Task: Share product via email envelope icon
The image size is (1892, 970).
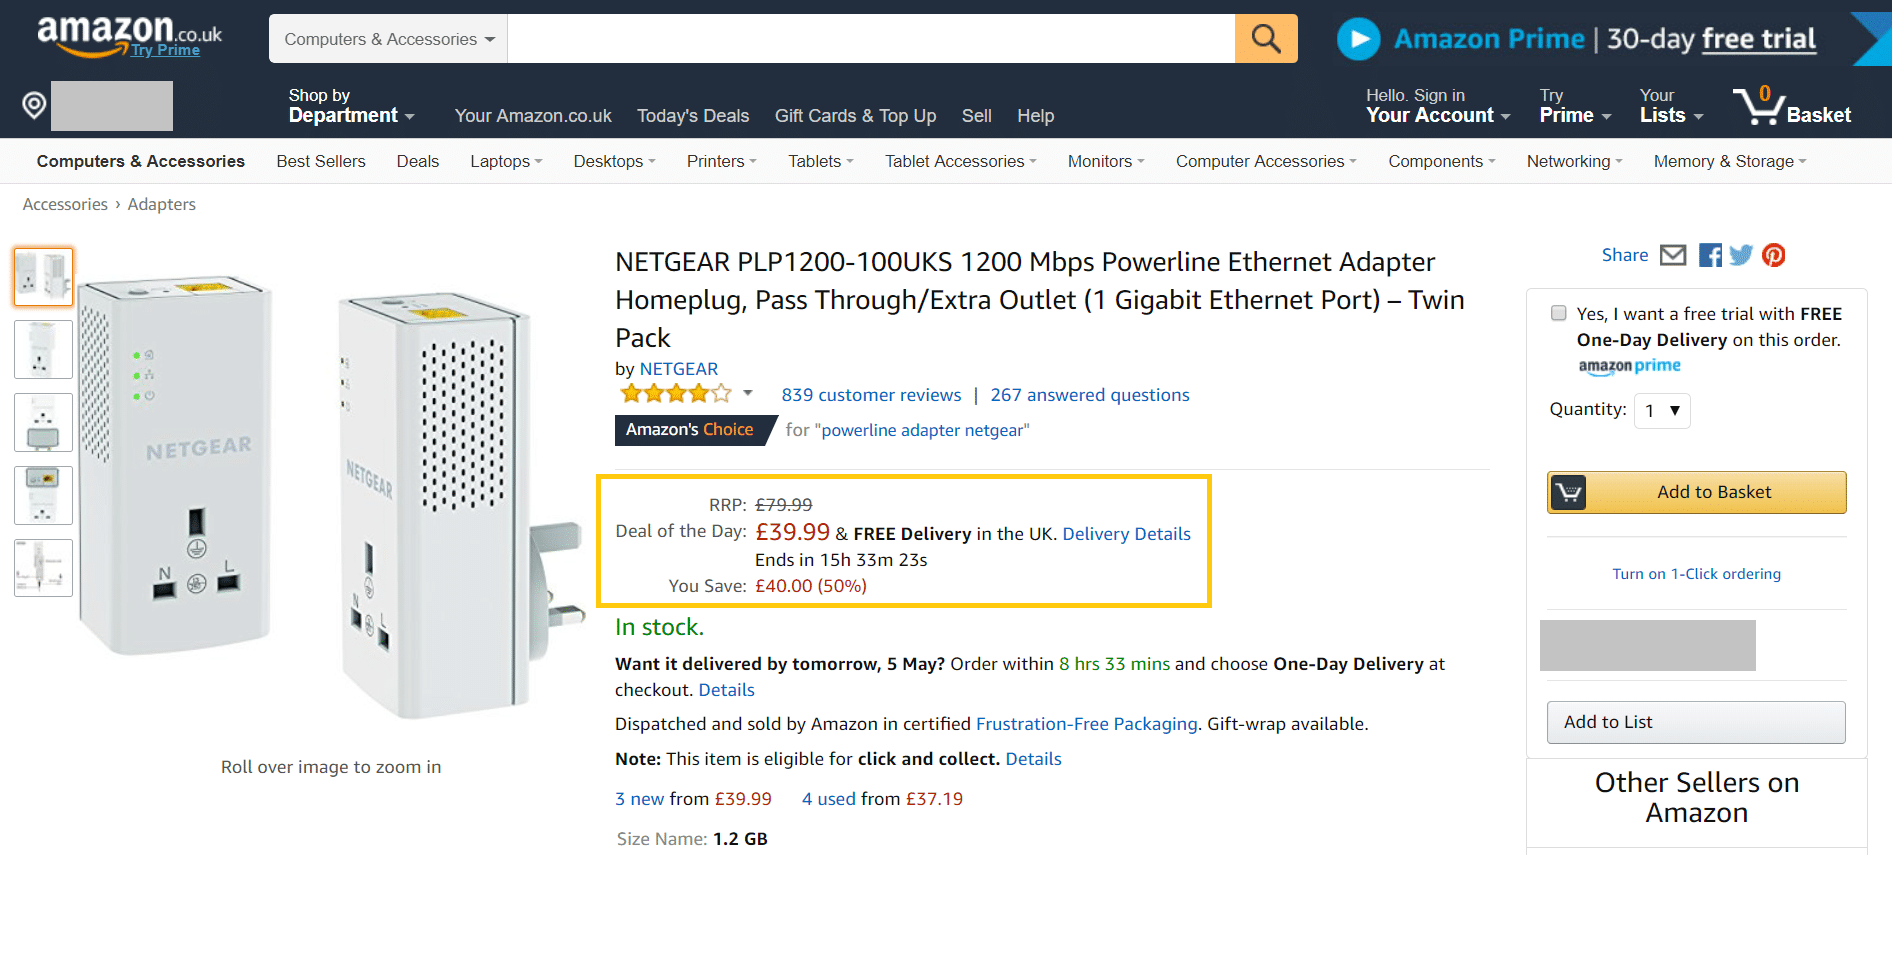Action: (1673, 255)
